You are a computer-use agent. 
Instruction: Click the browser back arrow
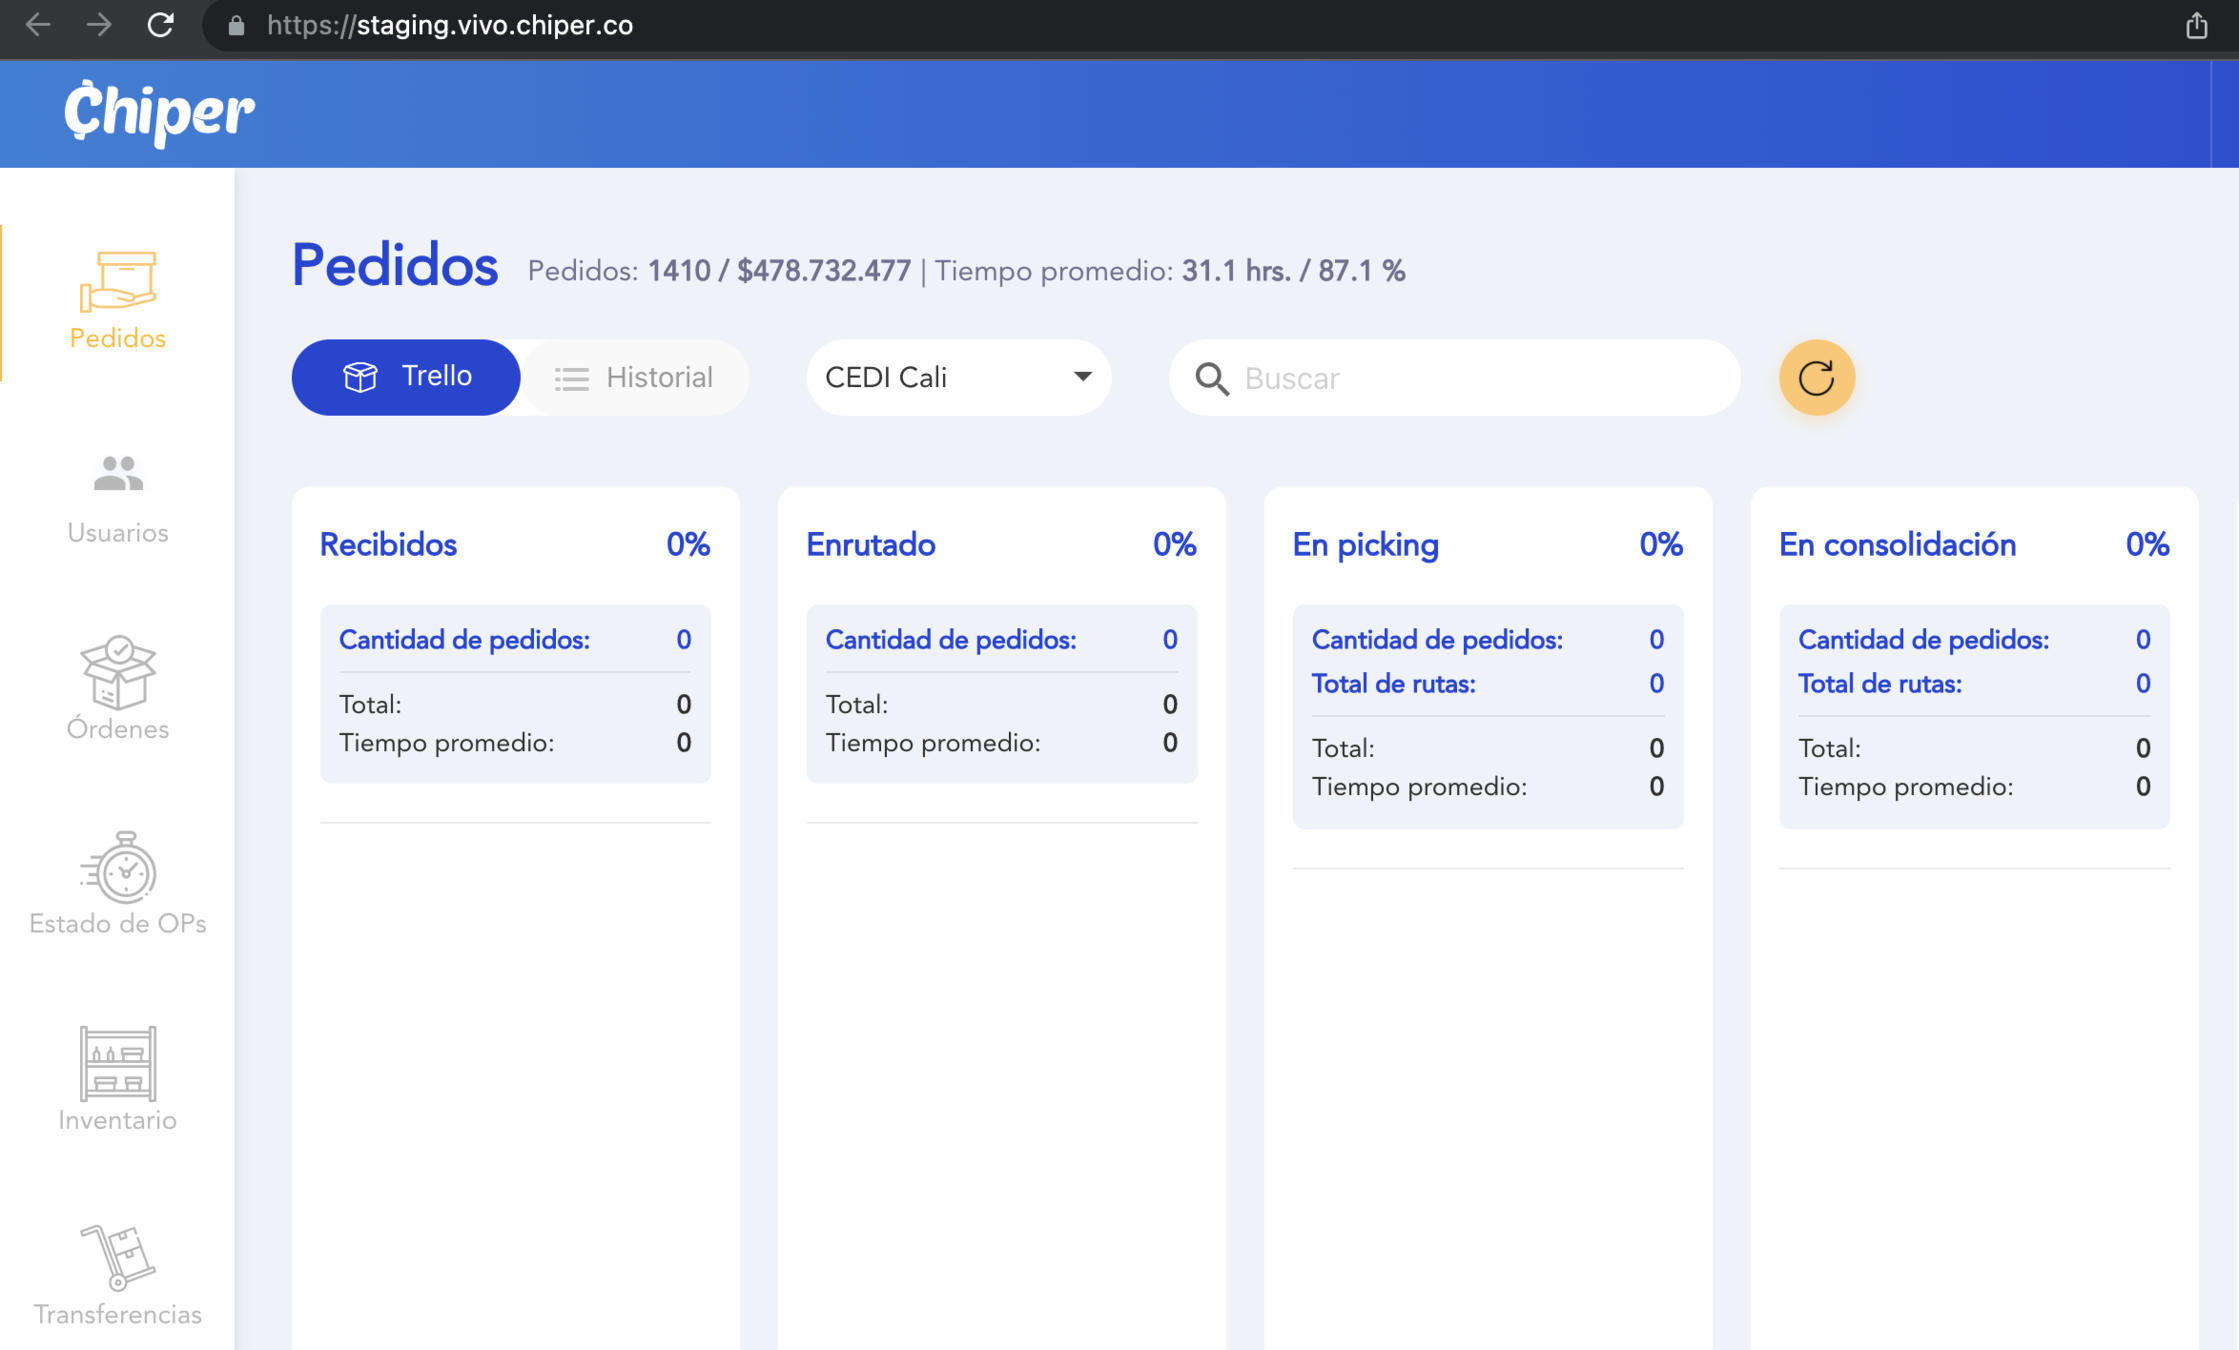pos(38,25)
